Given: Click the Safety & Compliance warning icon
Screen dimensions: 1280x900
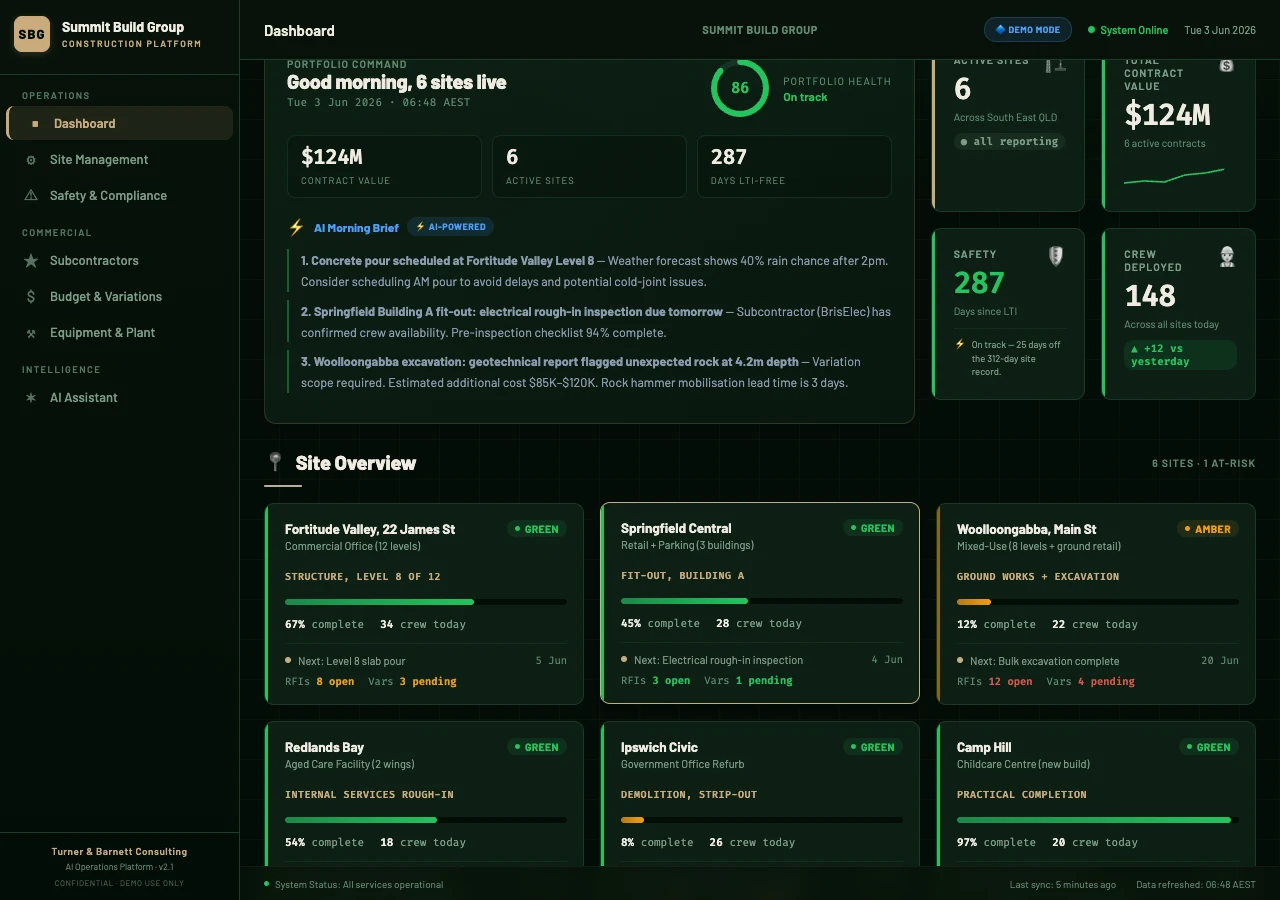Looking at the screenshot, I should (x=31, y=196).
